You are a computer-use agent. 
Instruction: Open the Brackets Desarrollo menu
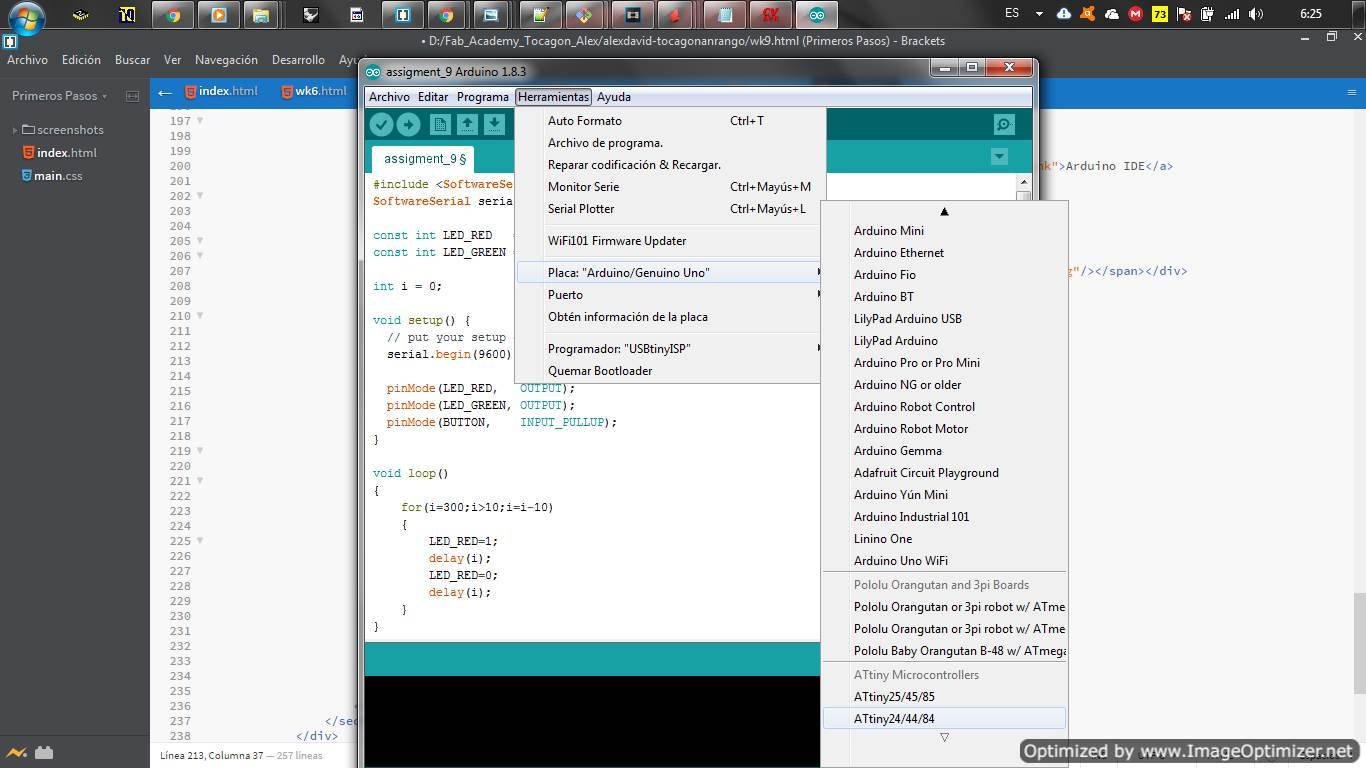point(298,60)
